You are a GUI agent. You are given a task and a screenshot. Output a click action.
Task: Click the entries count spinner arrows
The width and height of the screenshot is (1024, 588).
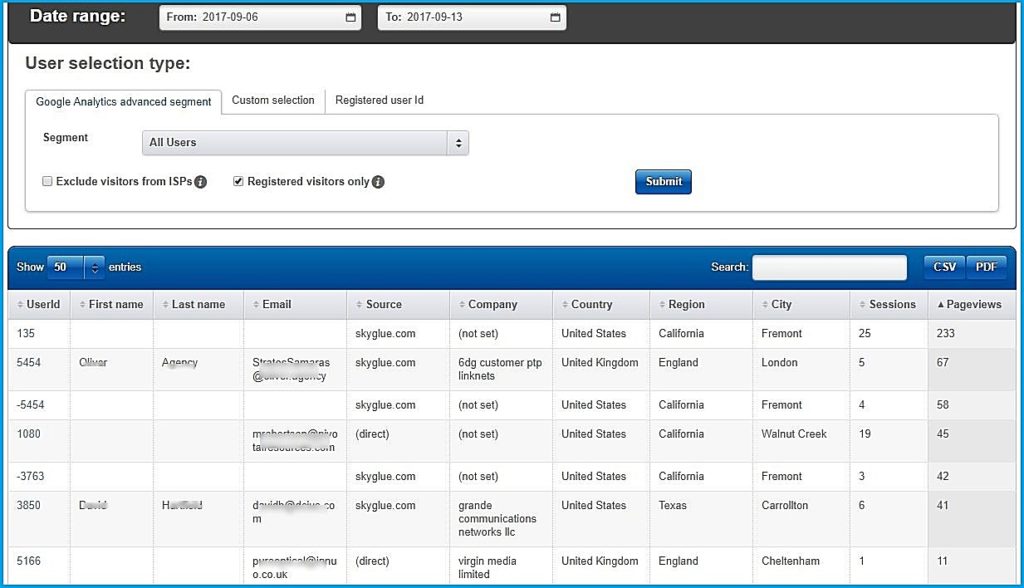tap(94, 267)
